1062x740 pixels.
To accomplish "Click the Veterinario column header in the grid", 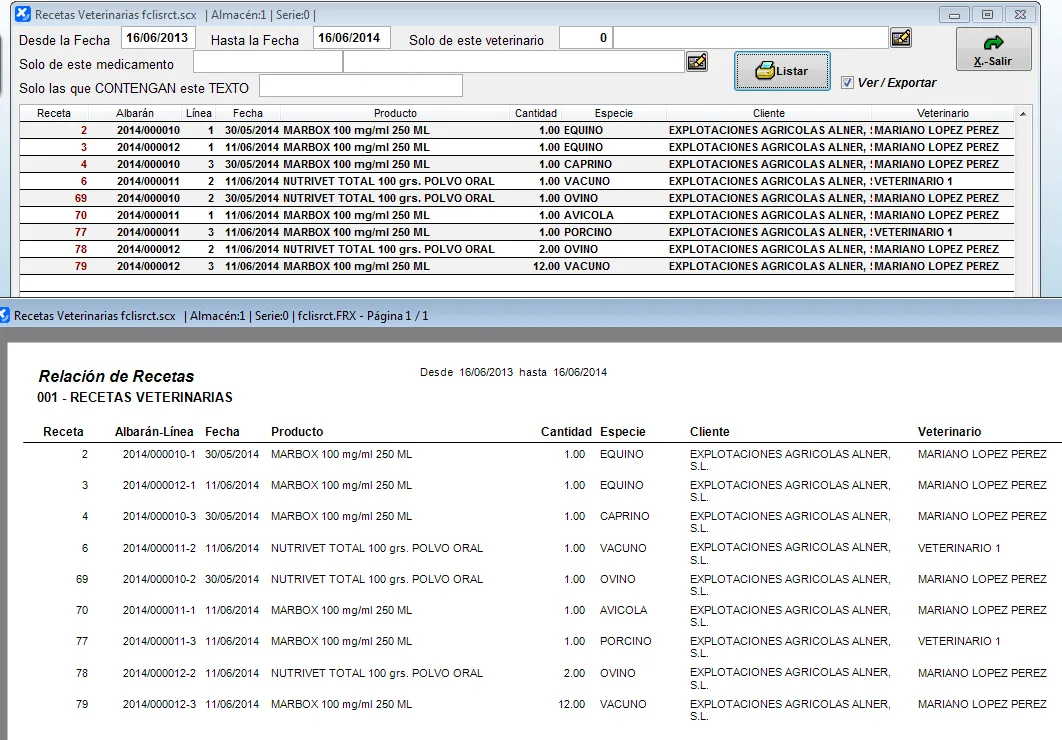I will [x=942, y=113].
